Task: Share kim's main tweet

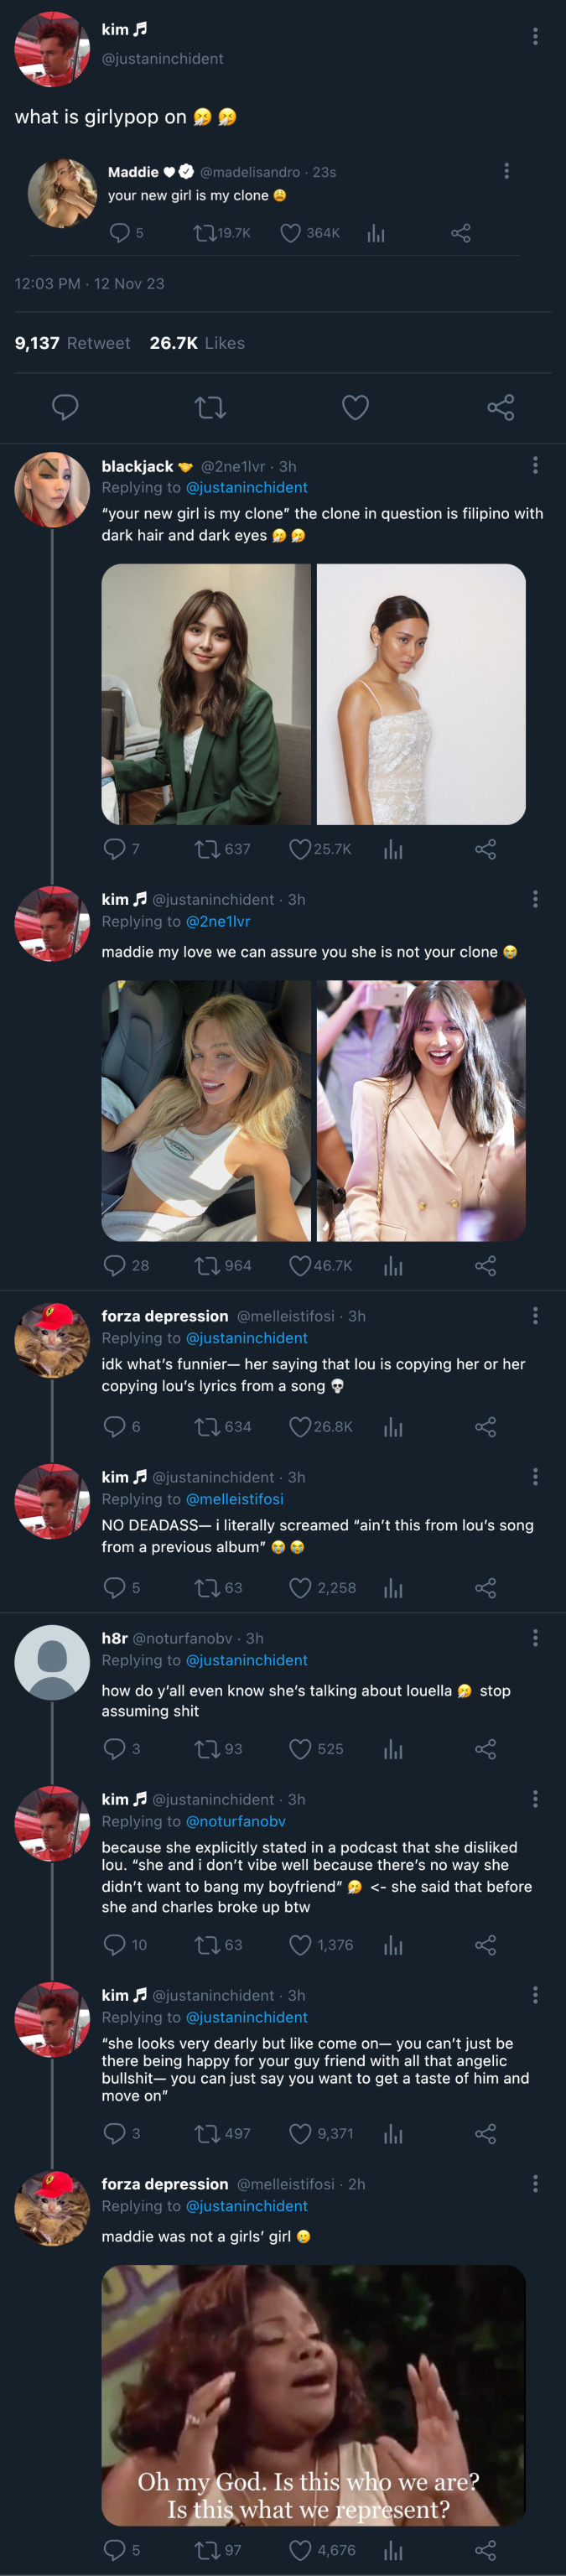Action: pos(500,407)
